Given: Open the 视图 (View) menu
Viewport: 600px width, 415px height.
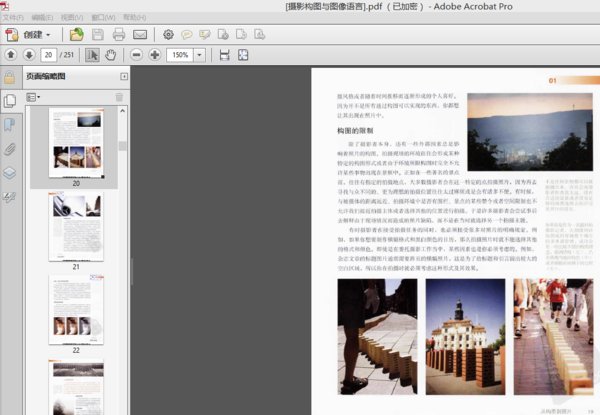Looking at the screenshot, I should 71,17.
